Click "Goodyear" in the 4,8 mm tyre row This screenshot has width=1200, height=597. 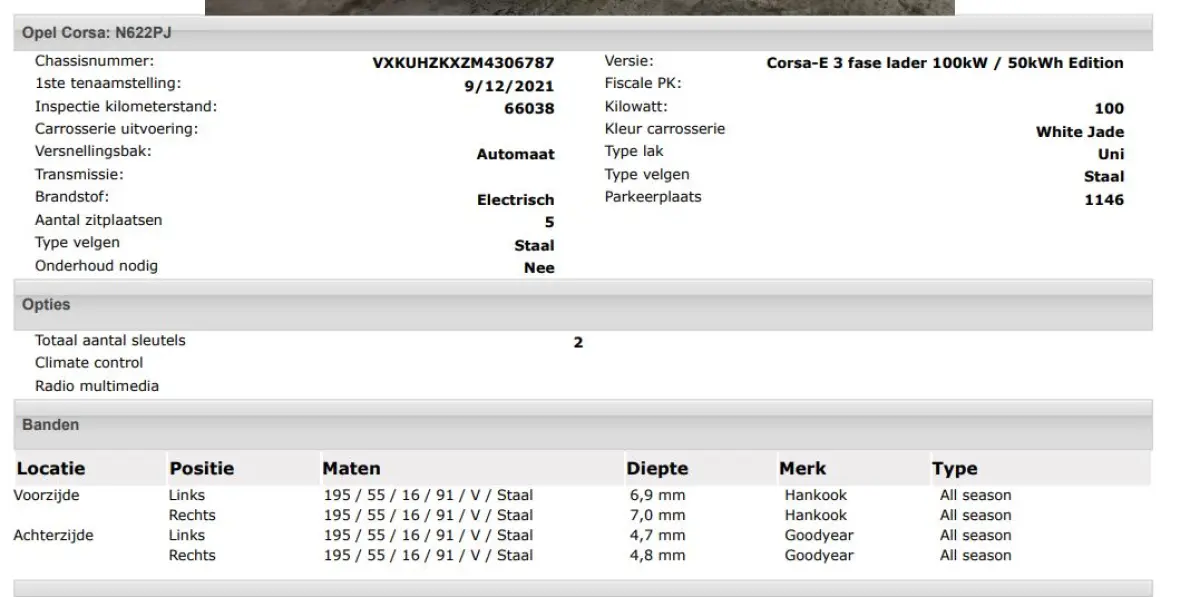coord(820,555)
